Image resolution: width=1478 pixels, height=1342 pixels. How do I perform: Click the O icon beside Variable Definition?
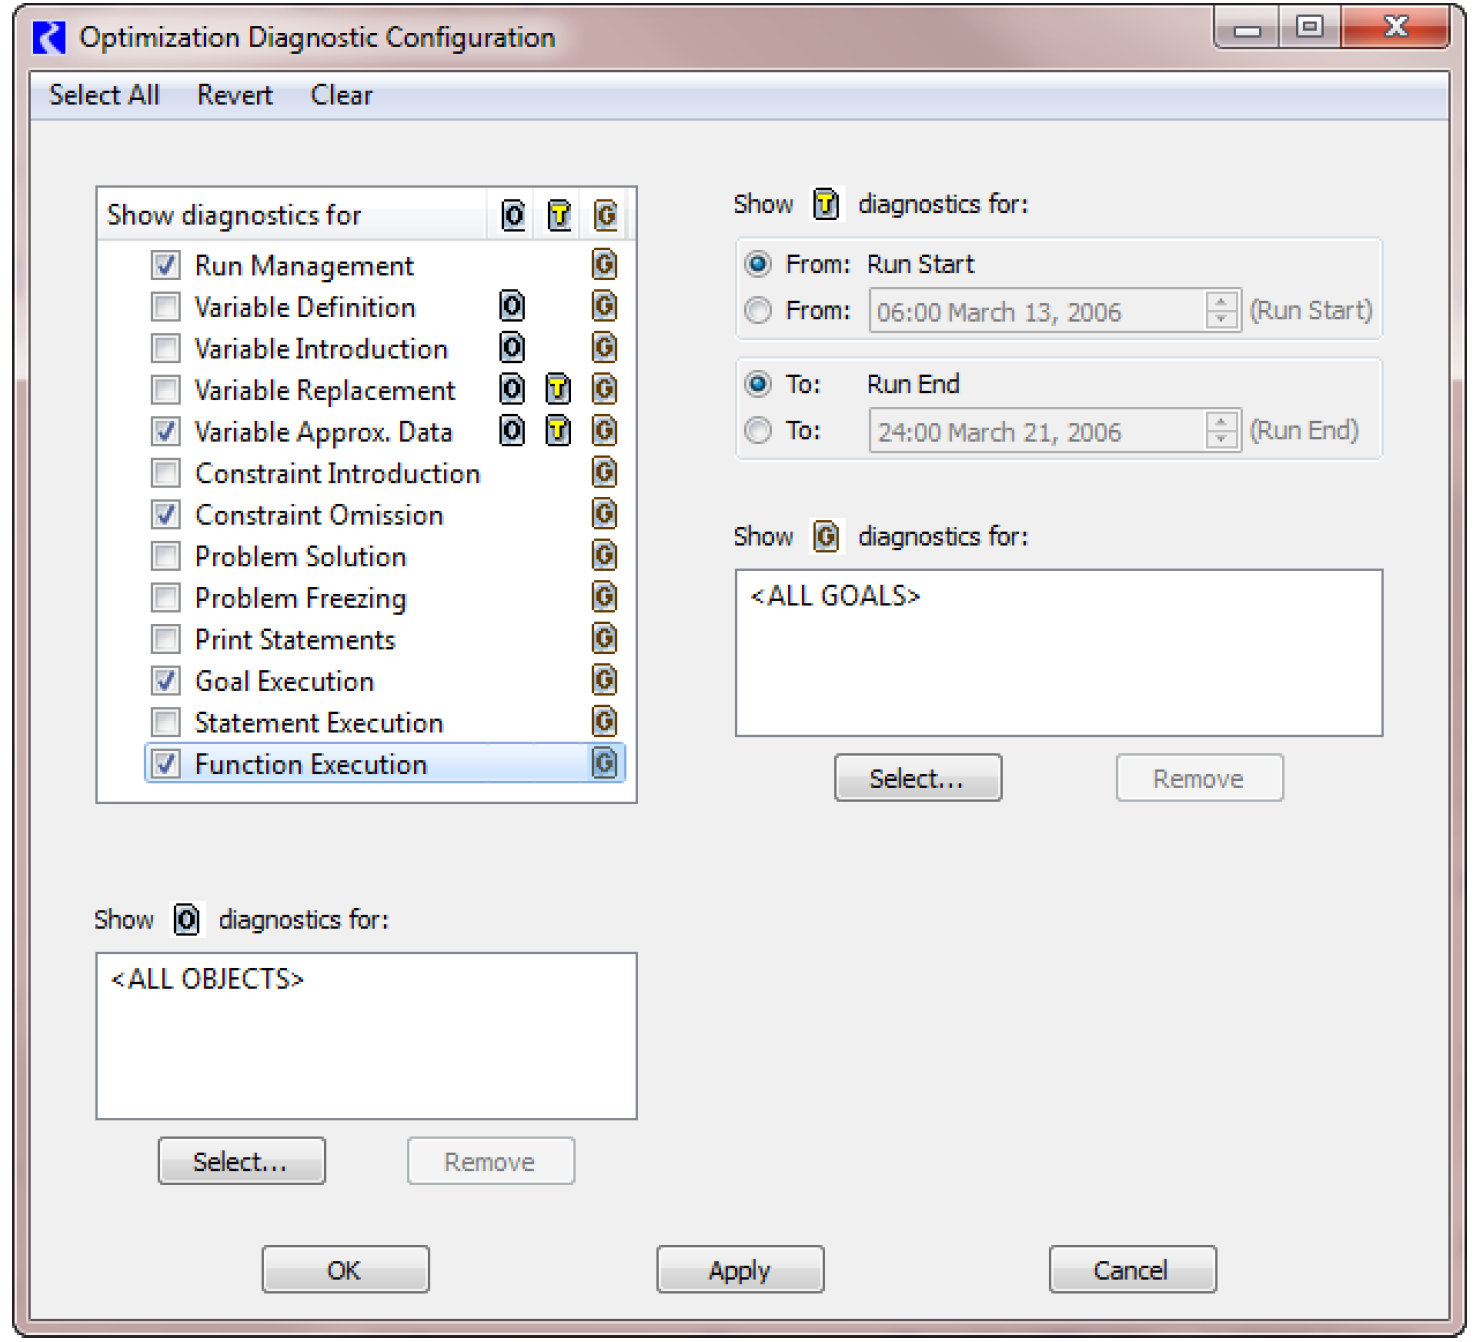pyautogui.click(x=512, y=306)
